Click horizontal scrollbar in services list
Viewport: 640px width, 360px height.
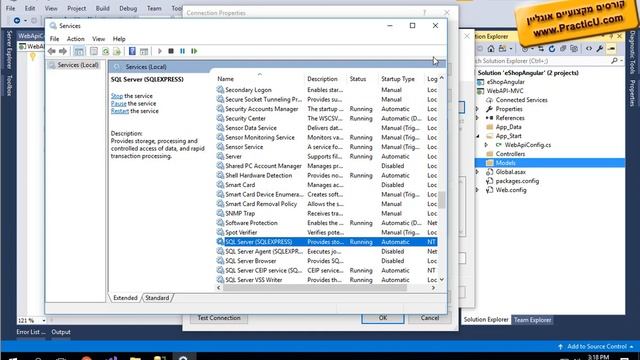[x=314, y=288]
